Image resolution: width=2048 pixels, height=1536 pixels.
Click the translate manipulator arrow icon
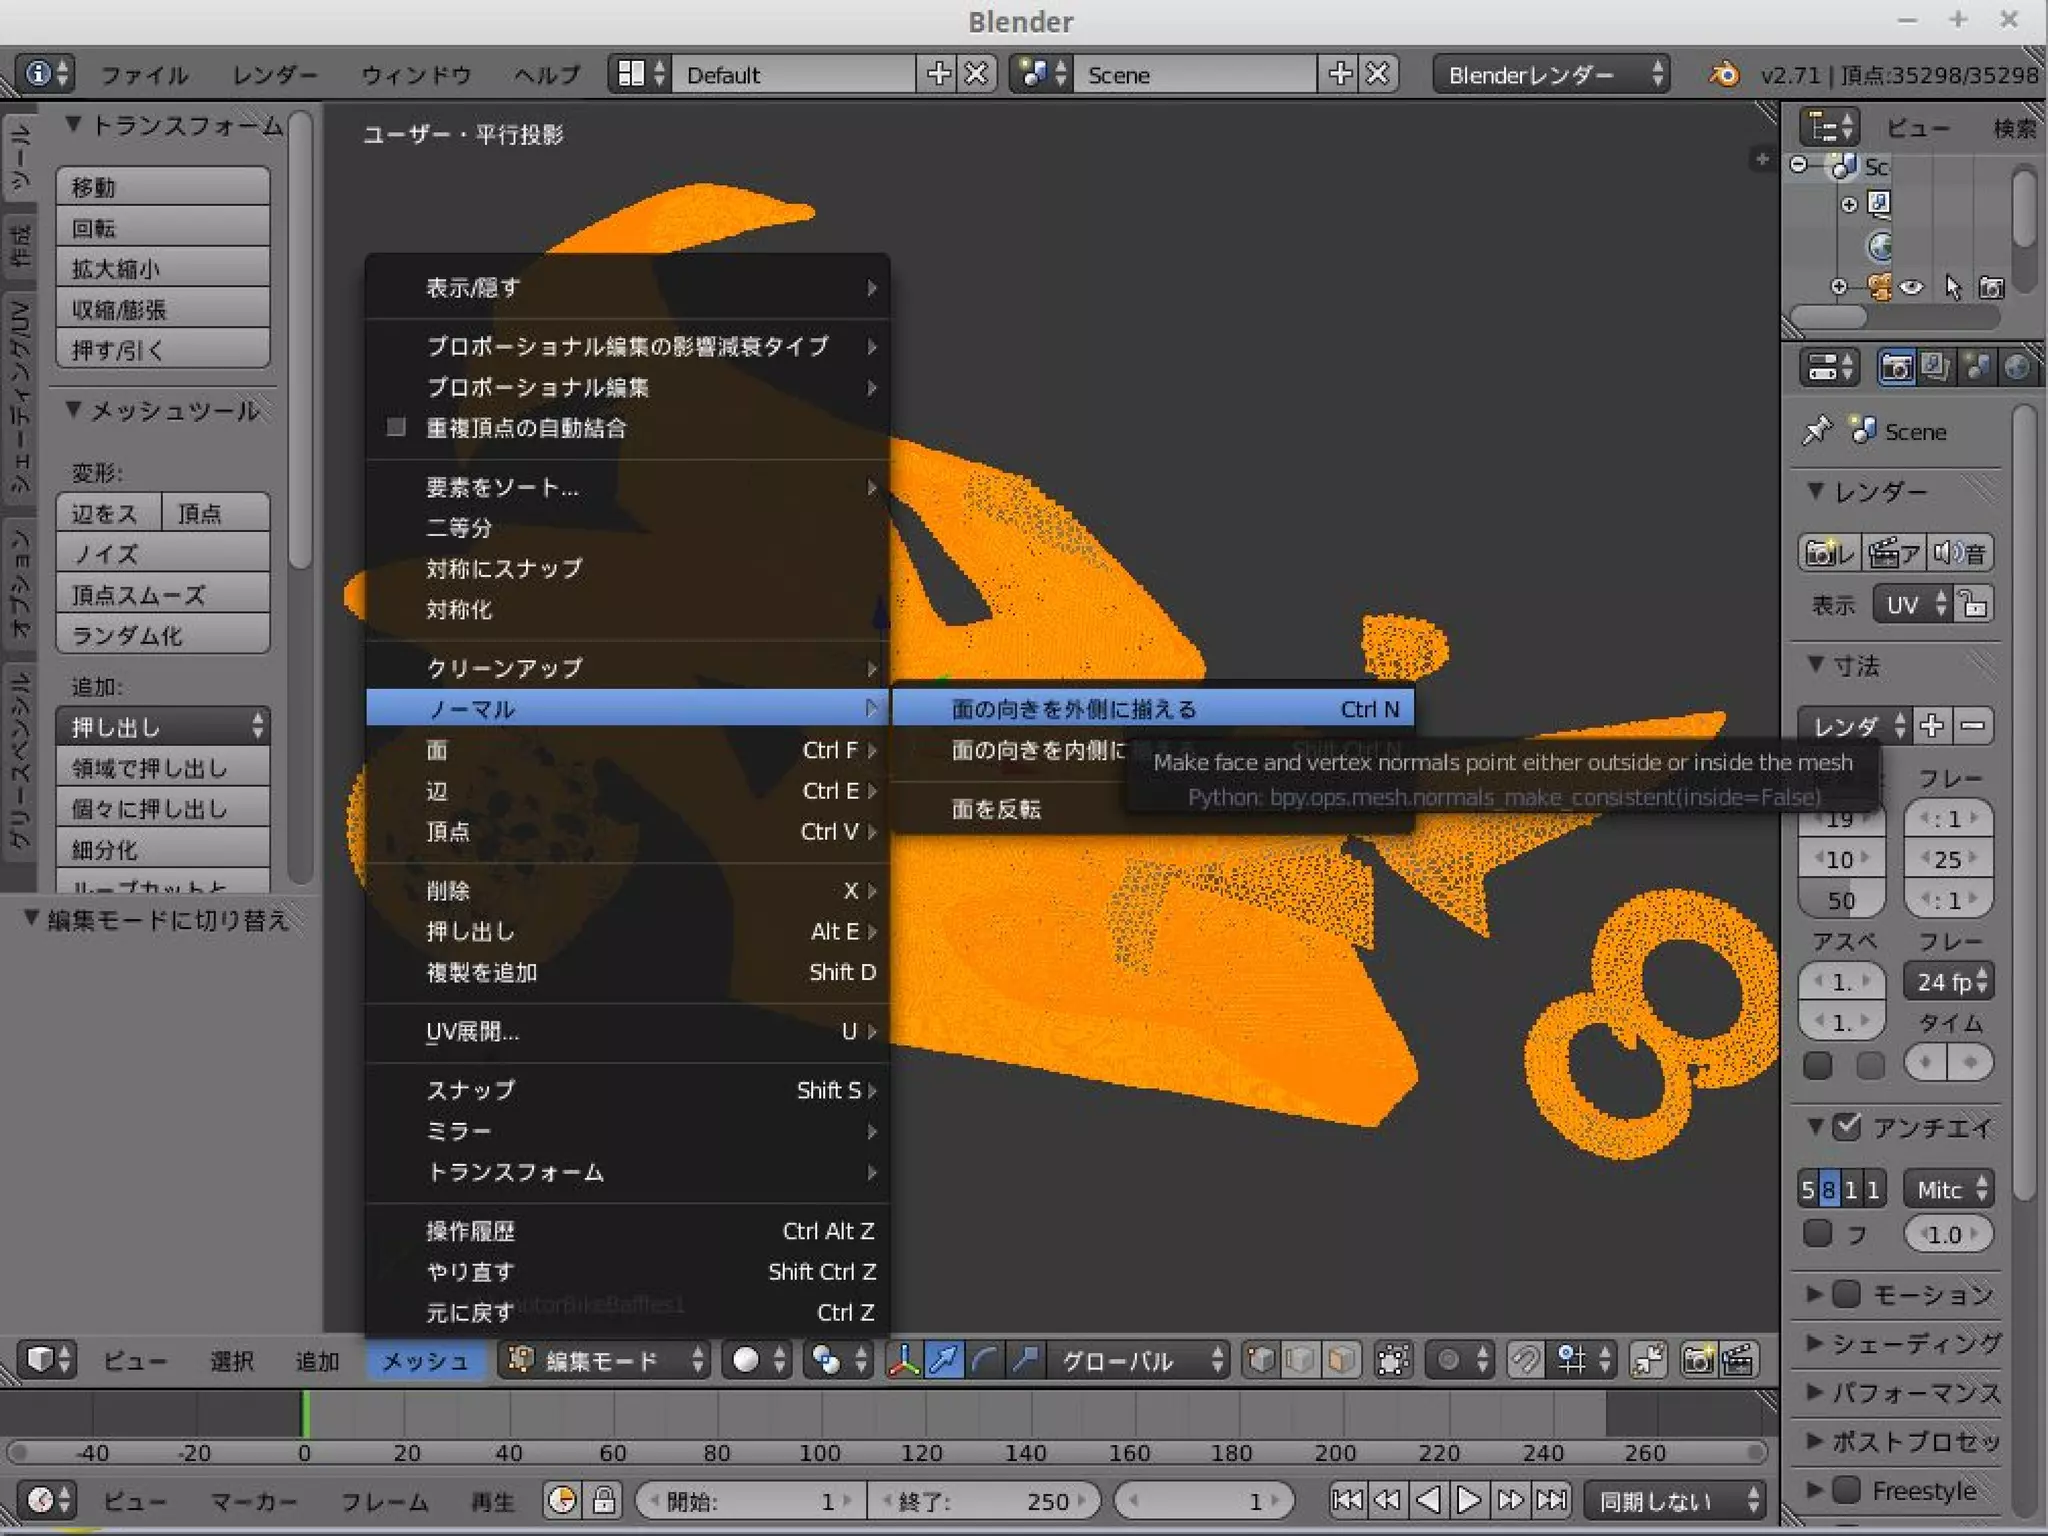[x=943, y=1360]
